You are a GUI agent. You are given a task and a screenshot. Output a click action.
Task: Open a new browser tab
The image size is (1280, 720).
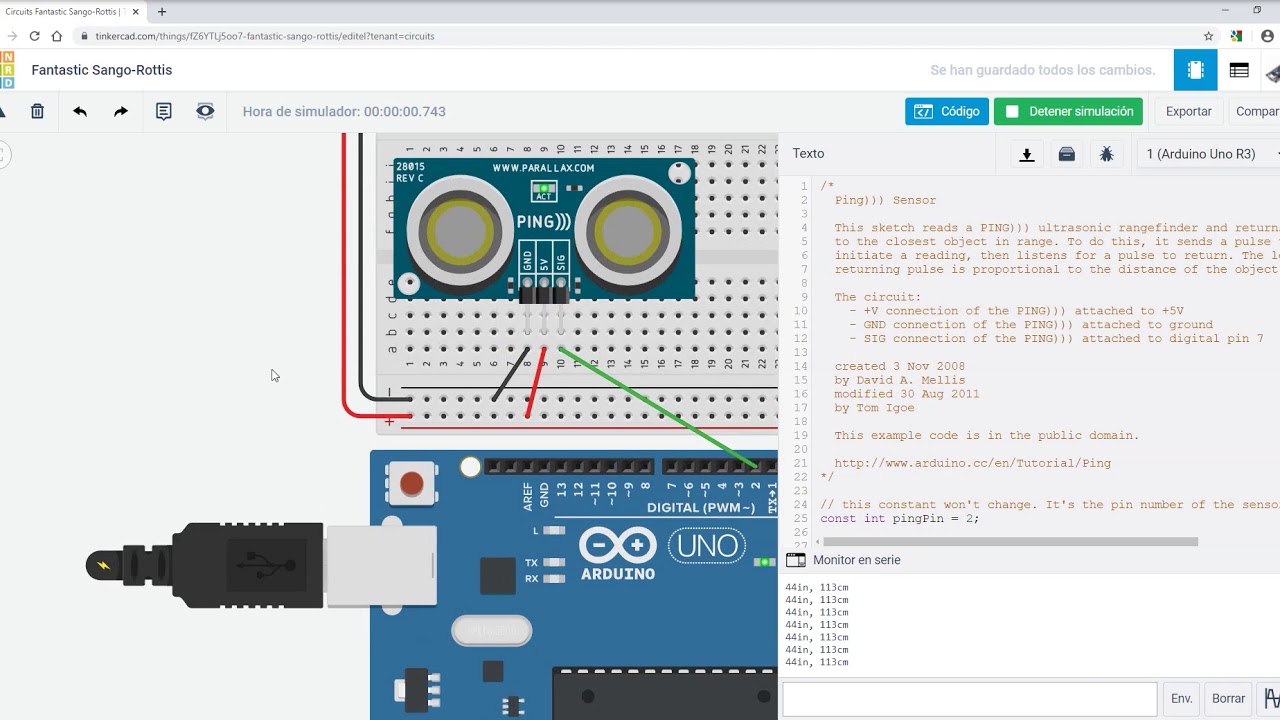tap(162, 12)
